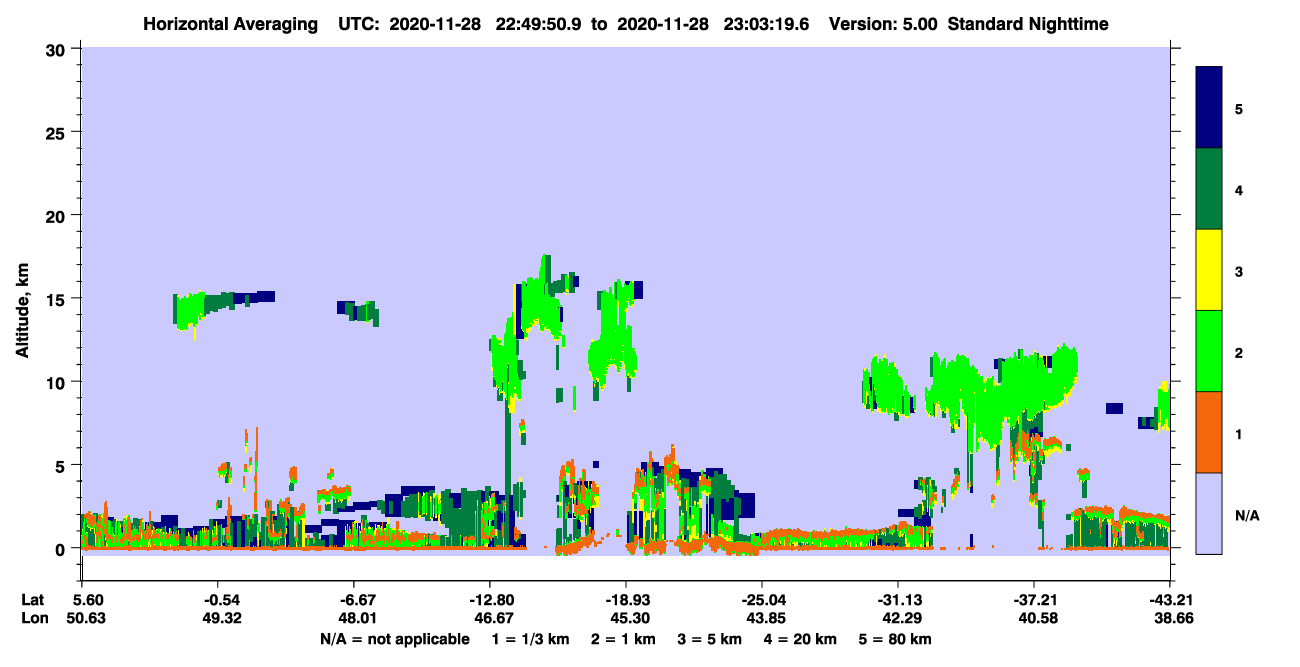Click the colorbar 'N/A' label

[x=1246, y=515]
